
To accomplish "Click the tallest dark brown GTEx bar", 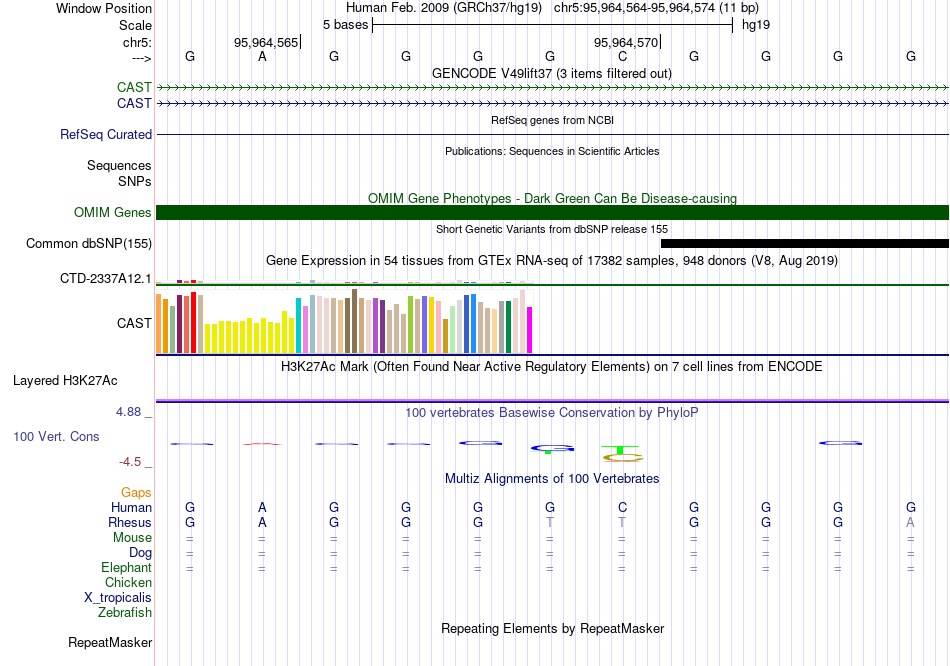I will (x=355, y=321).
